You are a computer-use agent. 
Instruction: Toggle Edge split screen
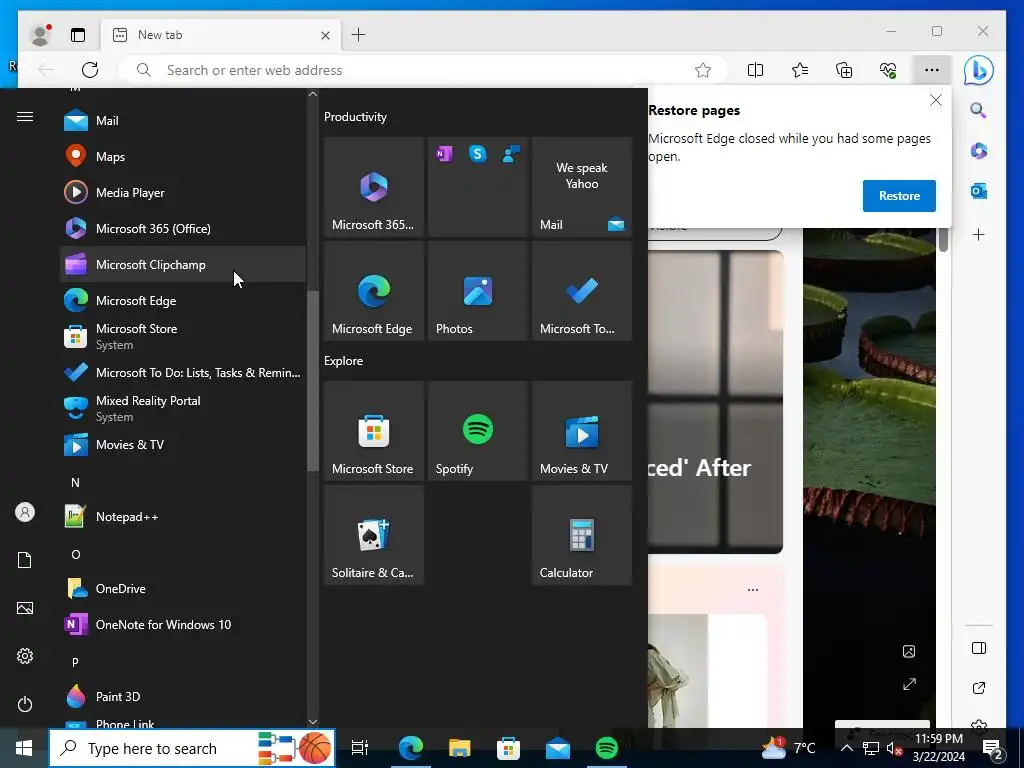point(755,70)
